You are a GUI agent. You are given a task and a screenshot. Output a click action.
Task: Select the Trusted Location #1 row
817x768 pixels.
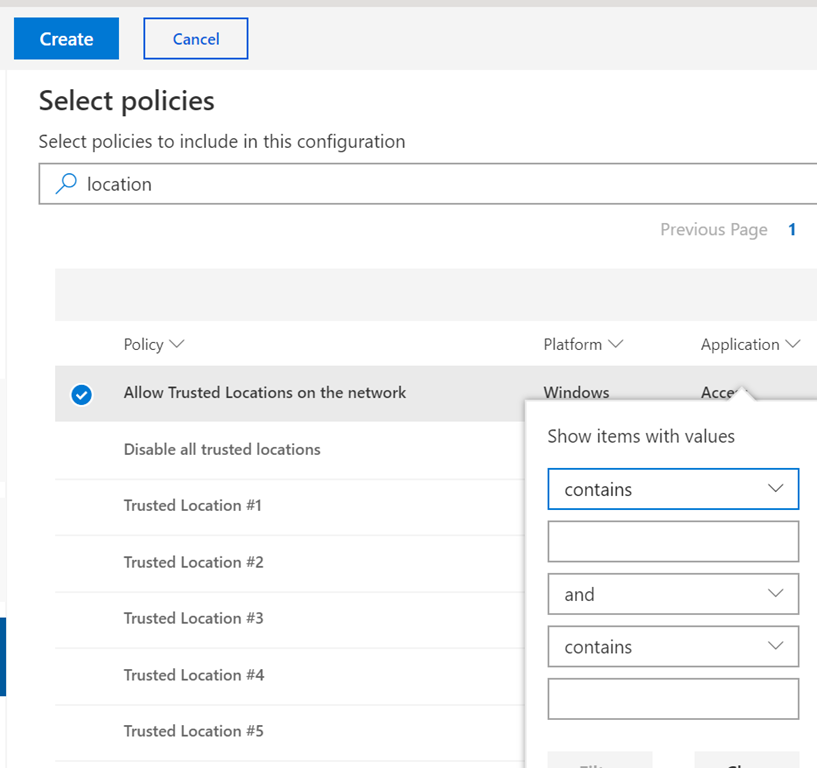(x=192, y=505)
